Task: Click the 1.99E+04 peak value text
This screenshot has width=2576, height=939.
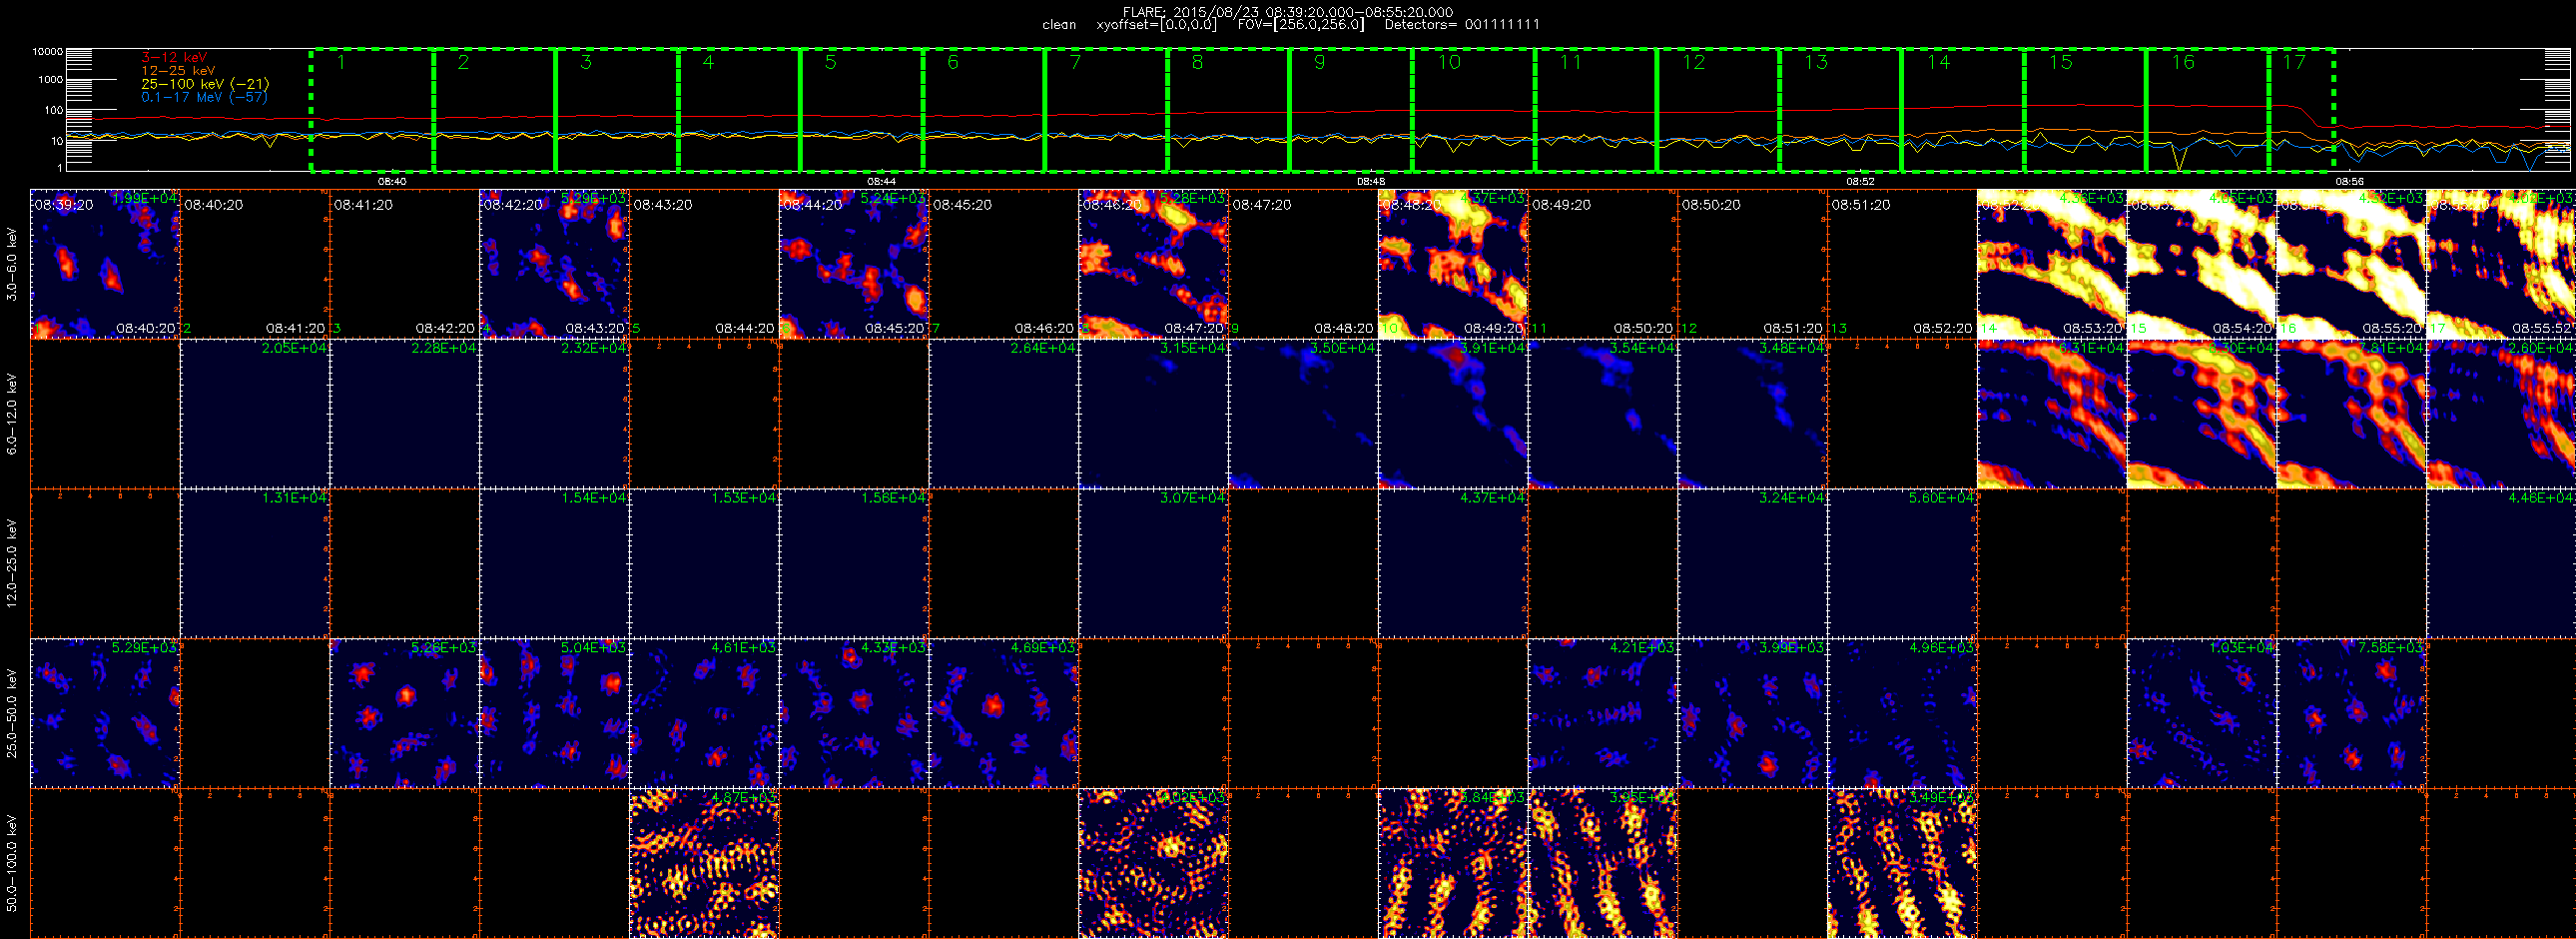Action: click(x=145, y=199)
